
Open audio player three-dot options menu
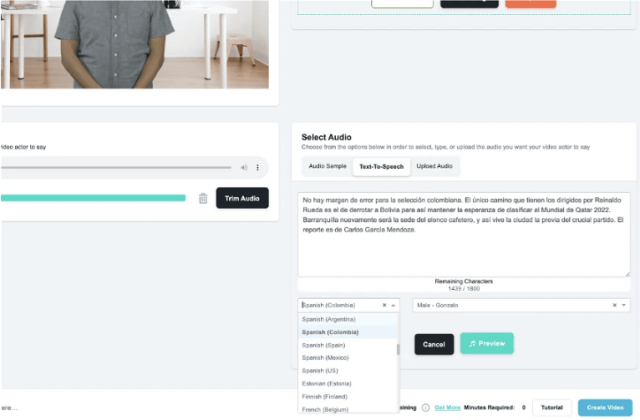pyautogui.click(x=258, y=167)
